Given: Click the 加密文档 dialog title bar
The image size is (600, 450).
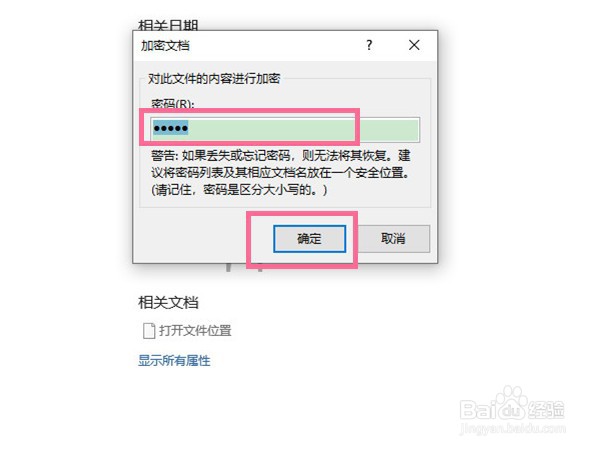Looking at the screenshot, I should pyautogui.click(x=249, y=46).
